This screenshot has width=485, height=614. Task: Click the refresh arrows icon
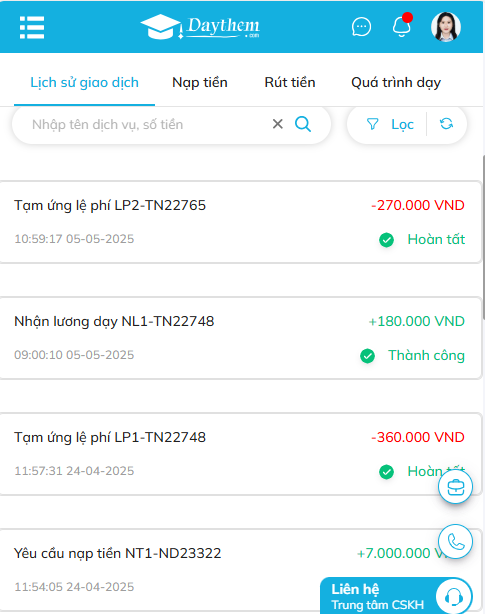click(x=446, y=124)
